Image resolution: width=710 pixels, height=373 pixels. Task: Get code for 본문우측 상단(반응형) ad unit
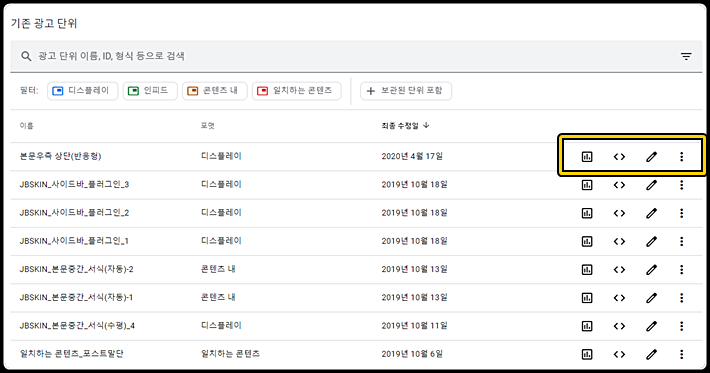[x=619, y=157]
